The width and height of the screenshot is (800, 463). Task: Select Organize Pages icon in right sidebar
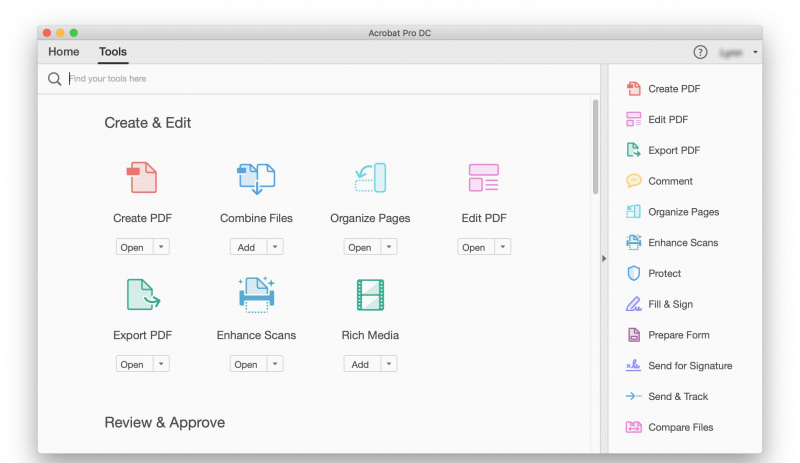click(634, 211)
